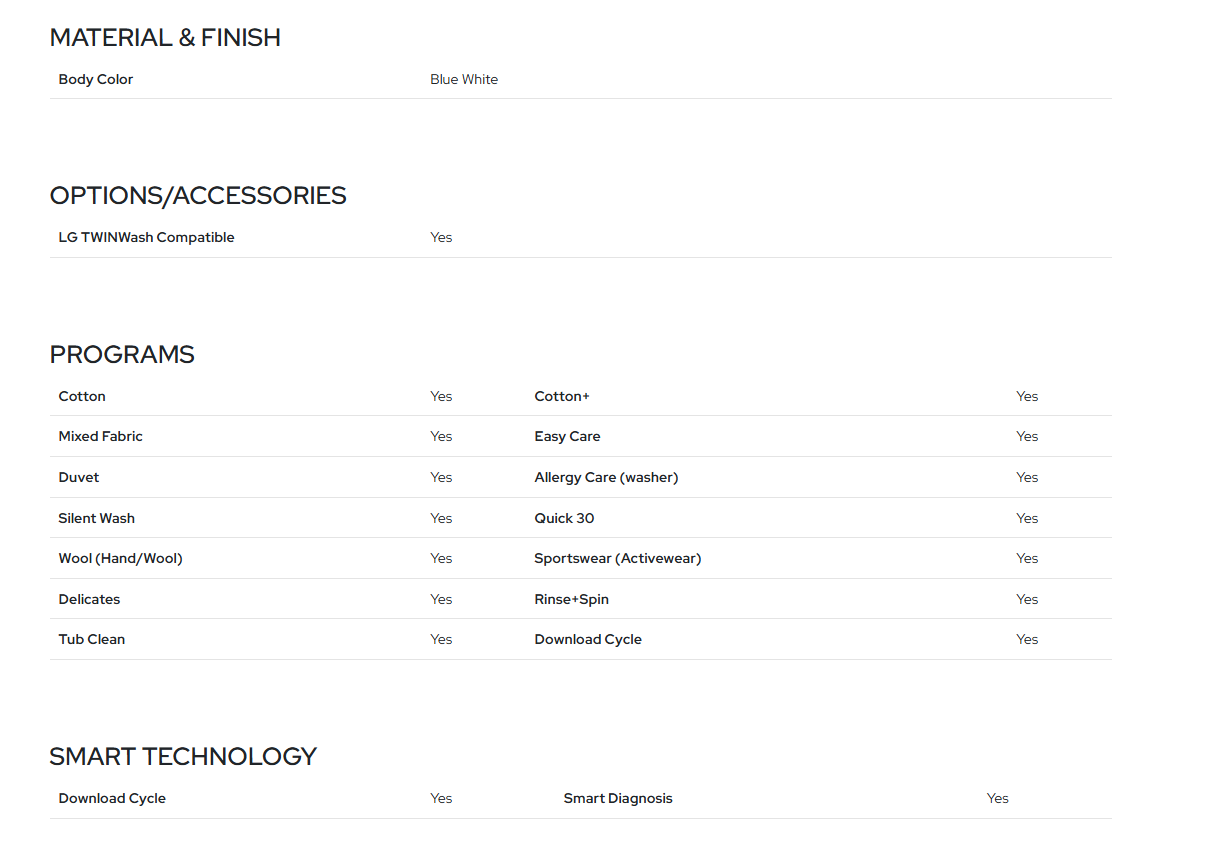
Task: Select the Smart Diagnosis label
Action: click(618, 798)
